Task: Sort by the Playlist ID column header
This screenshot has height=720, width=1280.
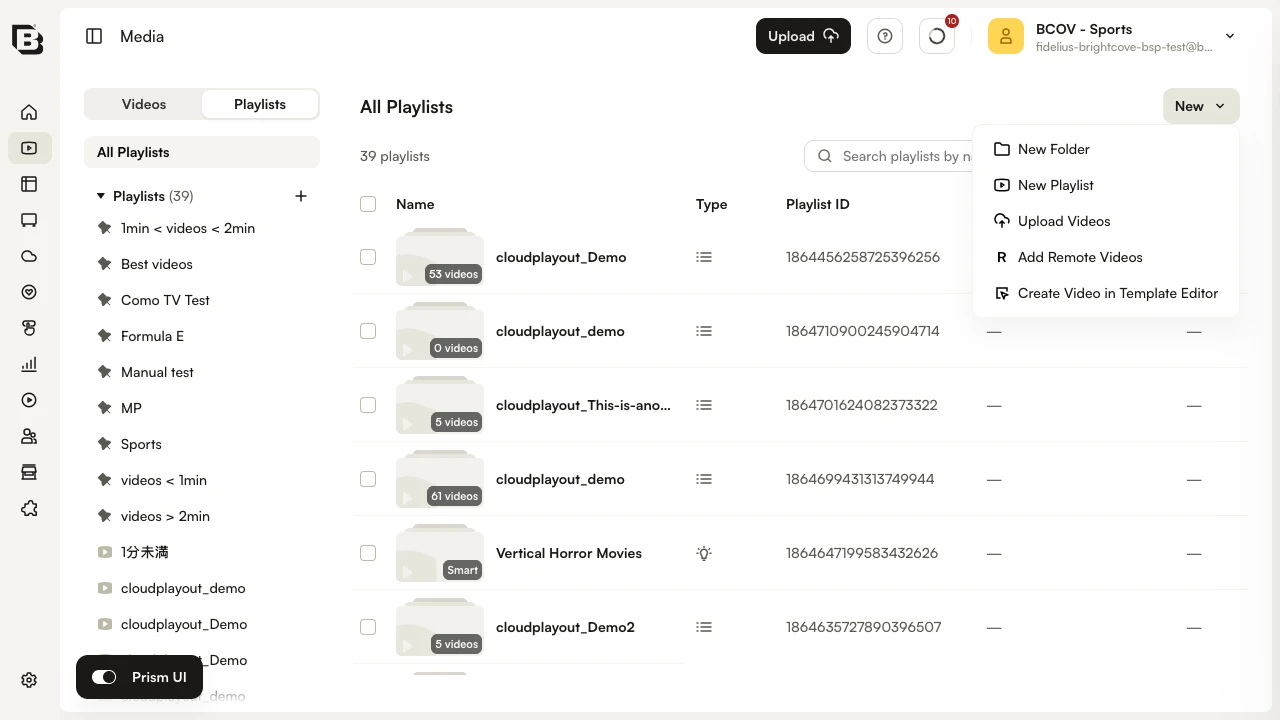Action: [x=817, y=204]
